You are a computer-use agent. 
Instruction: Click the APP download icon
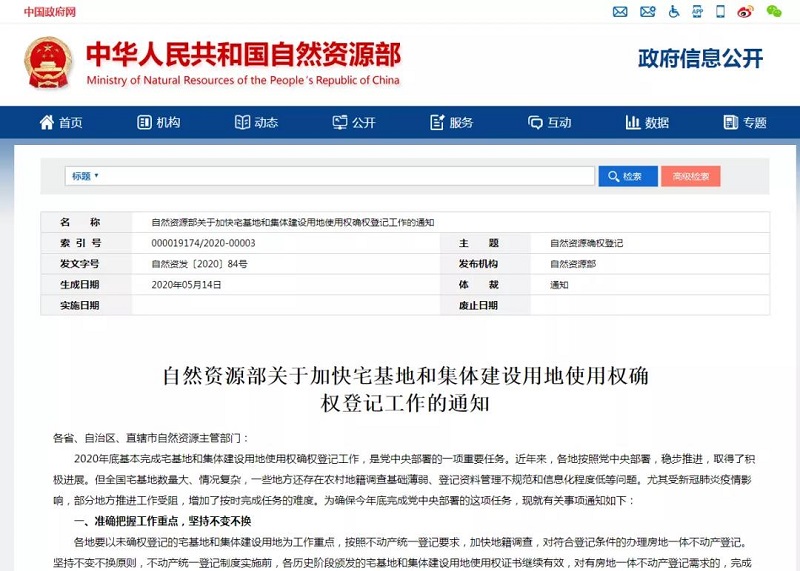tap(697, 12)
